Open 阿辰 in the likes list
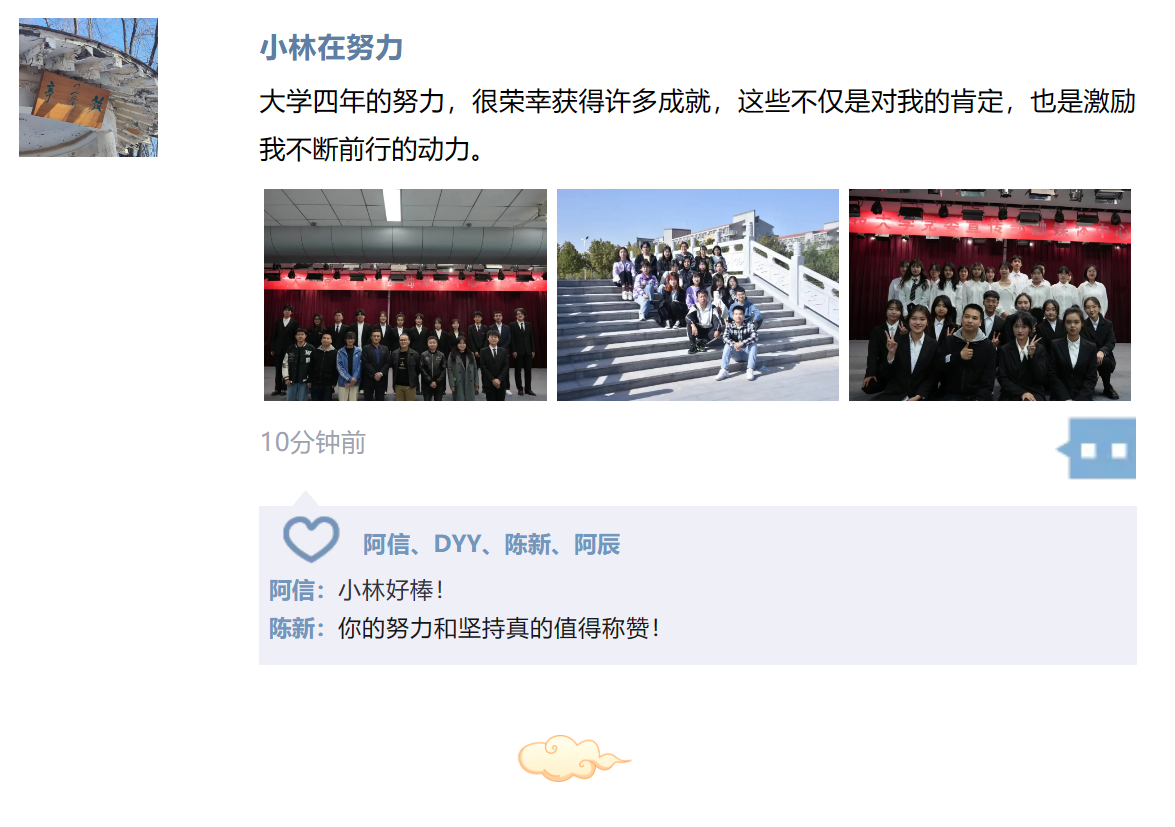Viewport: 1175px width, 827px height. (597, 545)
